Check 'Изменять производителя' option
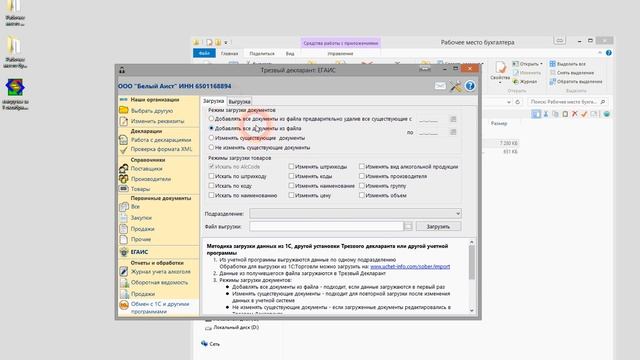640x360 pixels. 362,176
